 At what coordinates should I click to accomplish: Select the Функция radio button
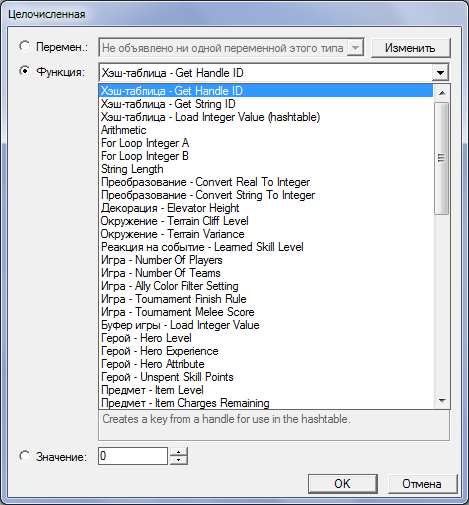click(x=25, y=71)
